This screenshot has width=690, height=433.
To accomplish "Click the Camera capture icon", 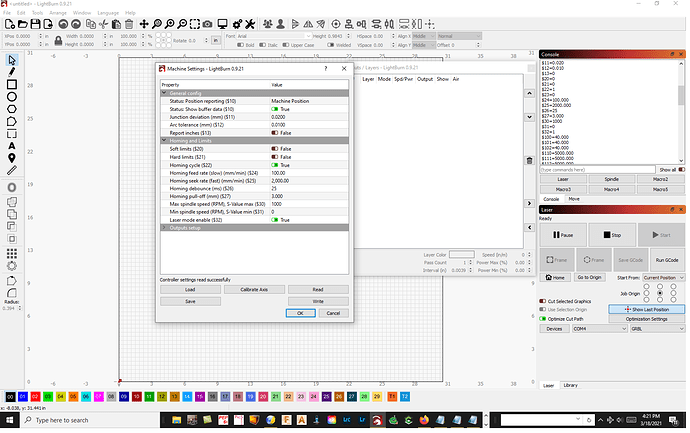I will 207,24.
